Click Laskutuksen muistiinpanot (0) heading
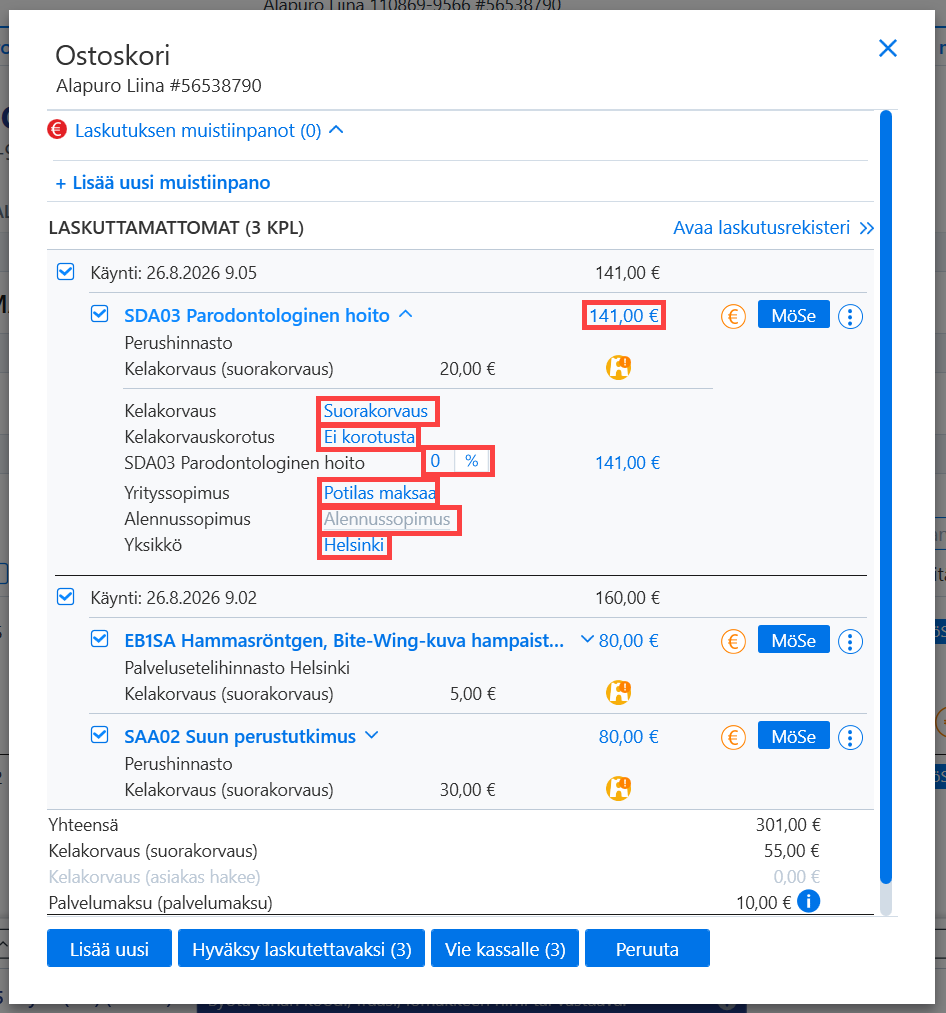 (x=198, y=131)
